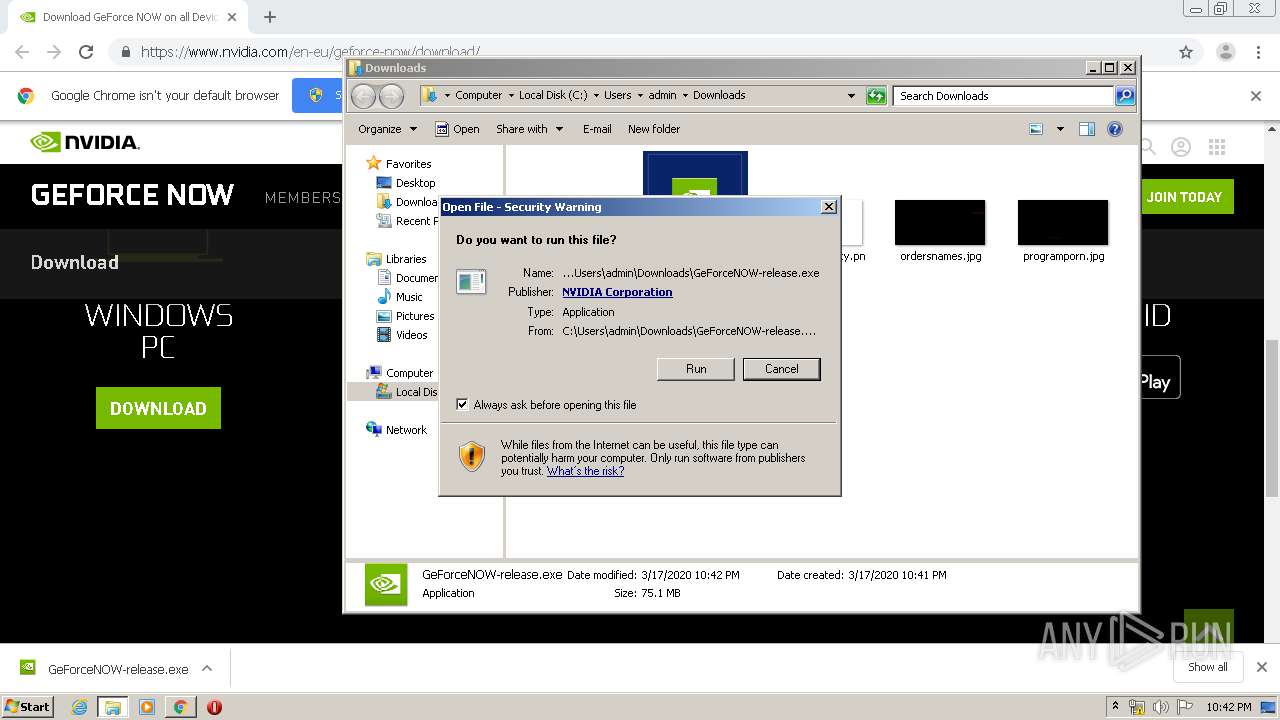The width and height of the screenshot is (1280, 720).
Task: Toggle the preview pane icon
Action: [x=1087, y=129]
